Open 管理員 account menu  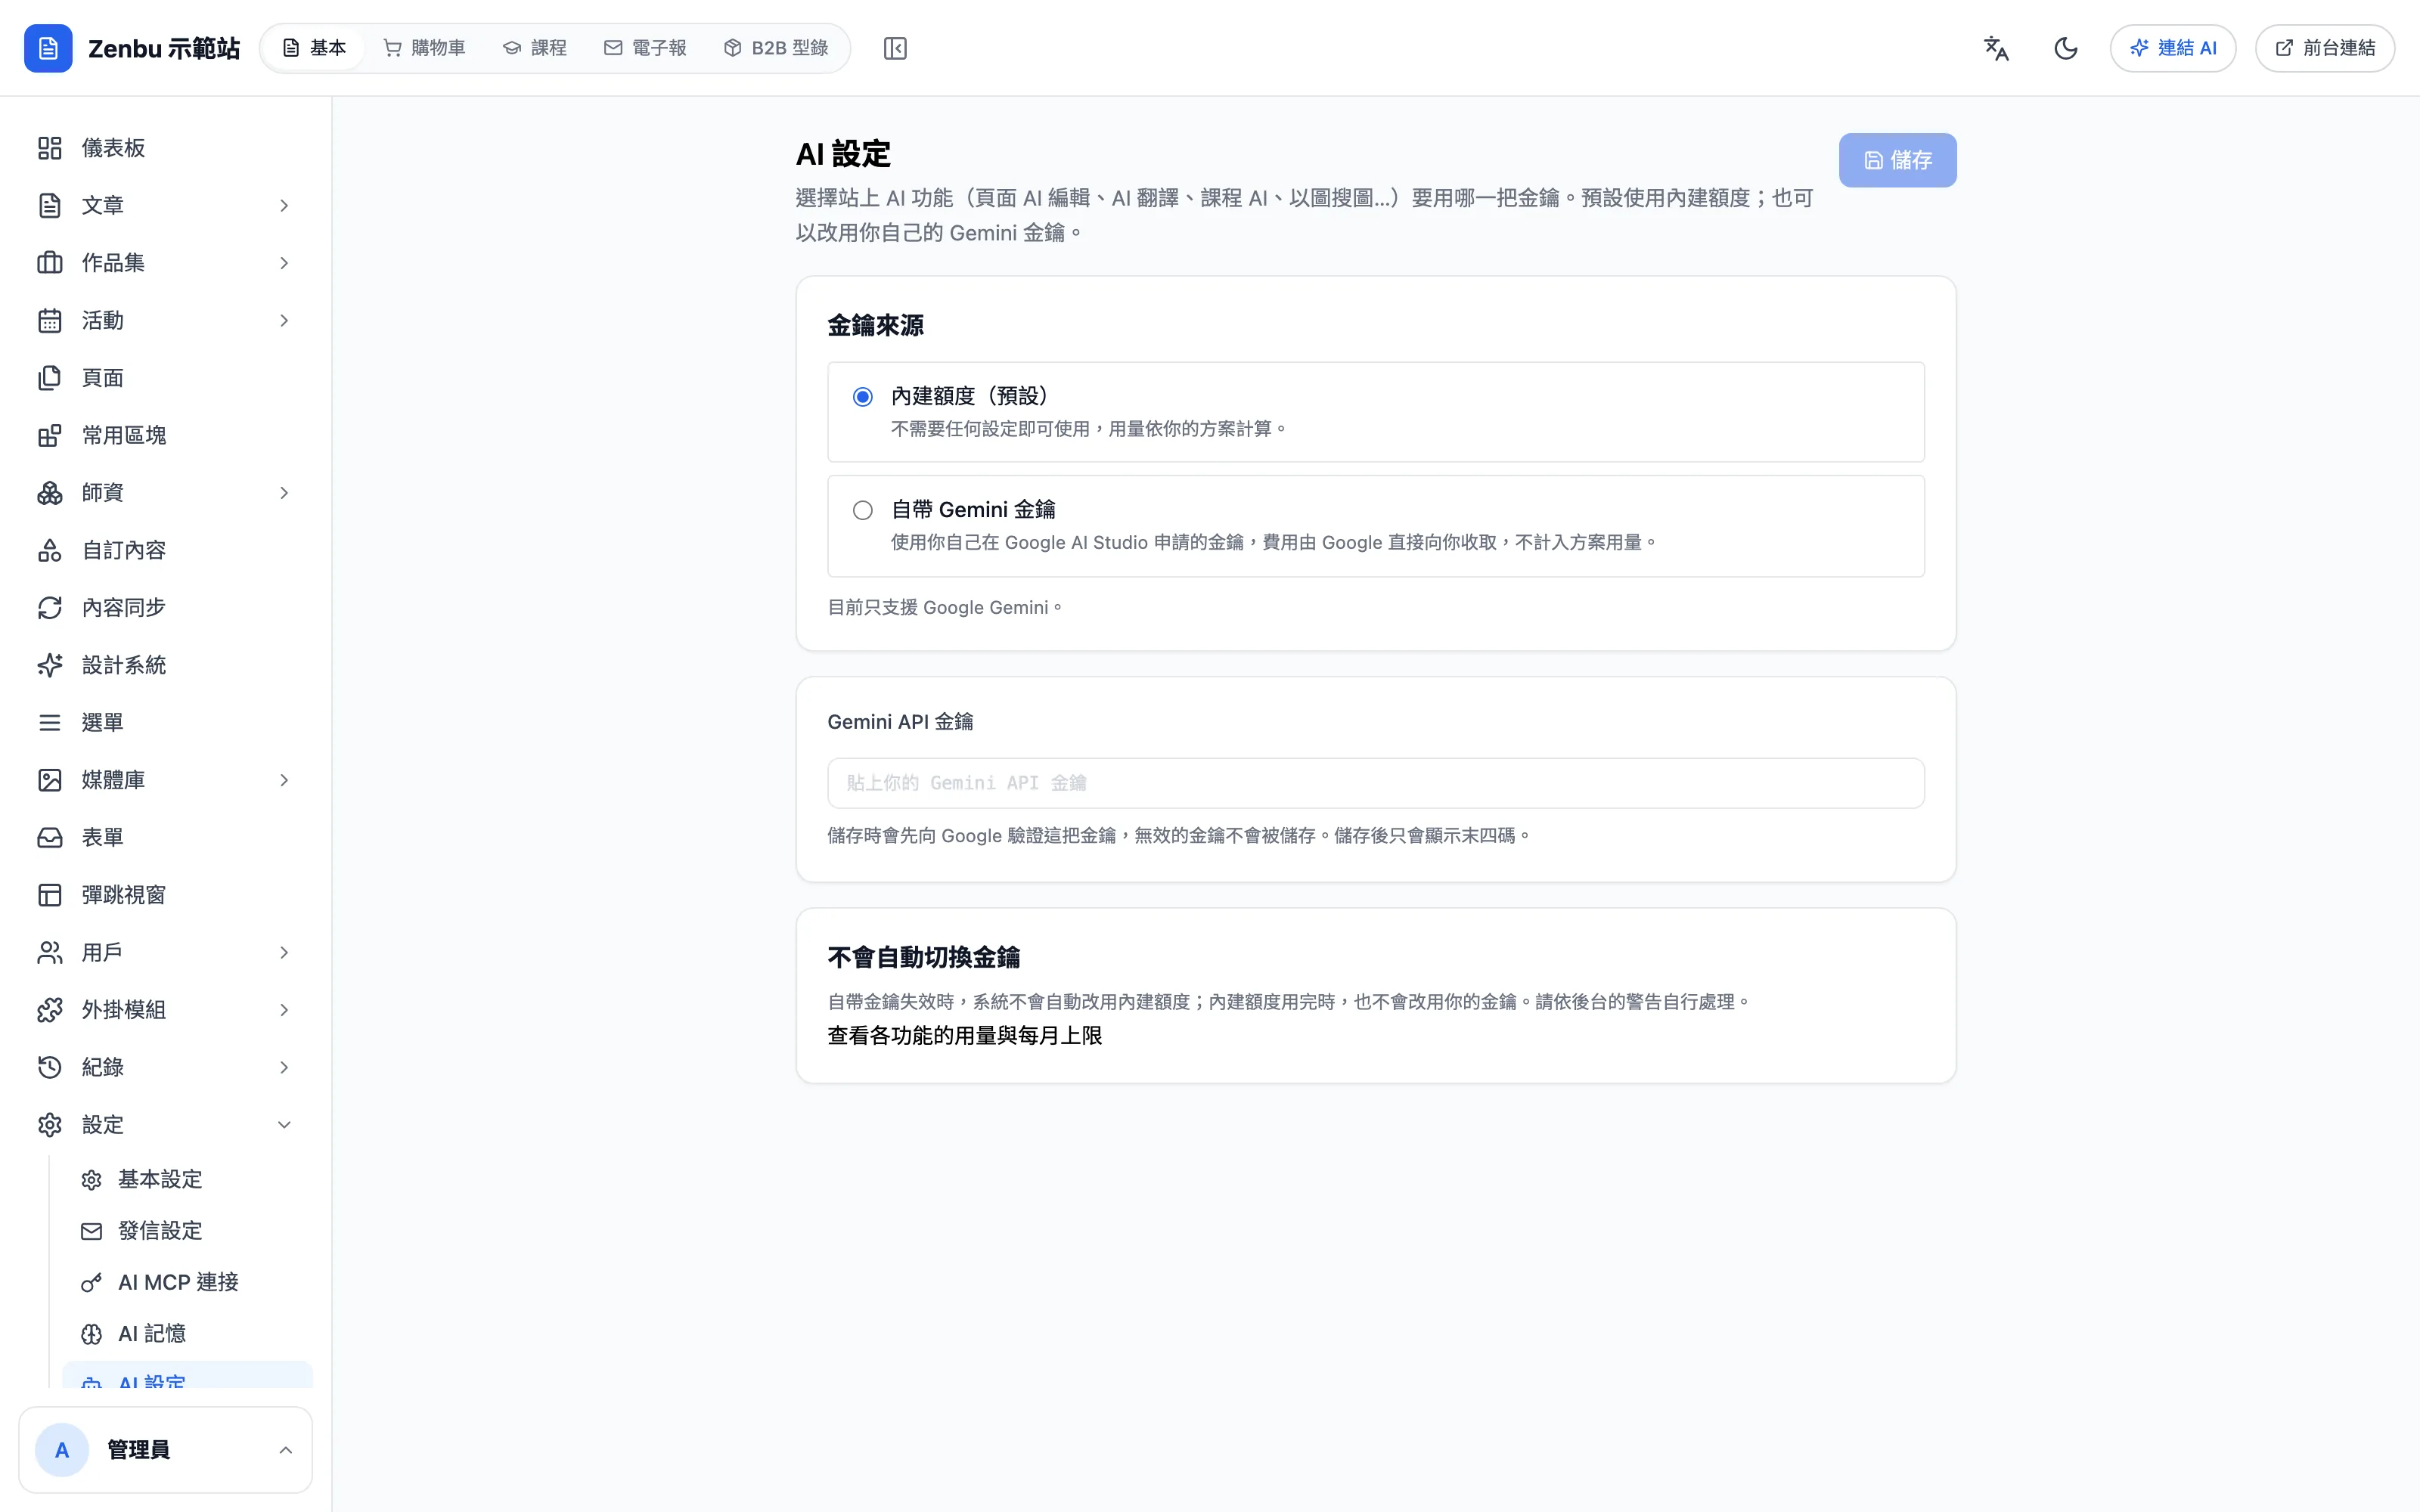pos(166,1450)
